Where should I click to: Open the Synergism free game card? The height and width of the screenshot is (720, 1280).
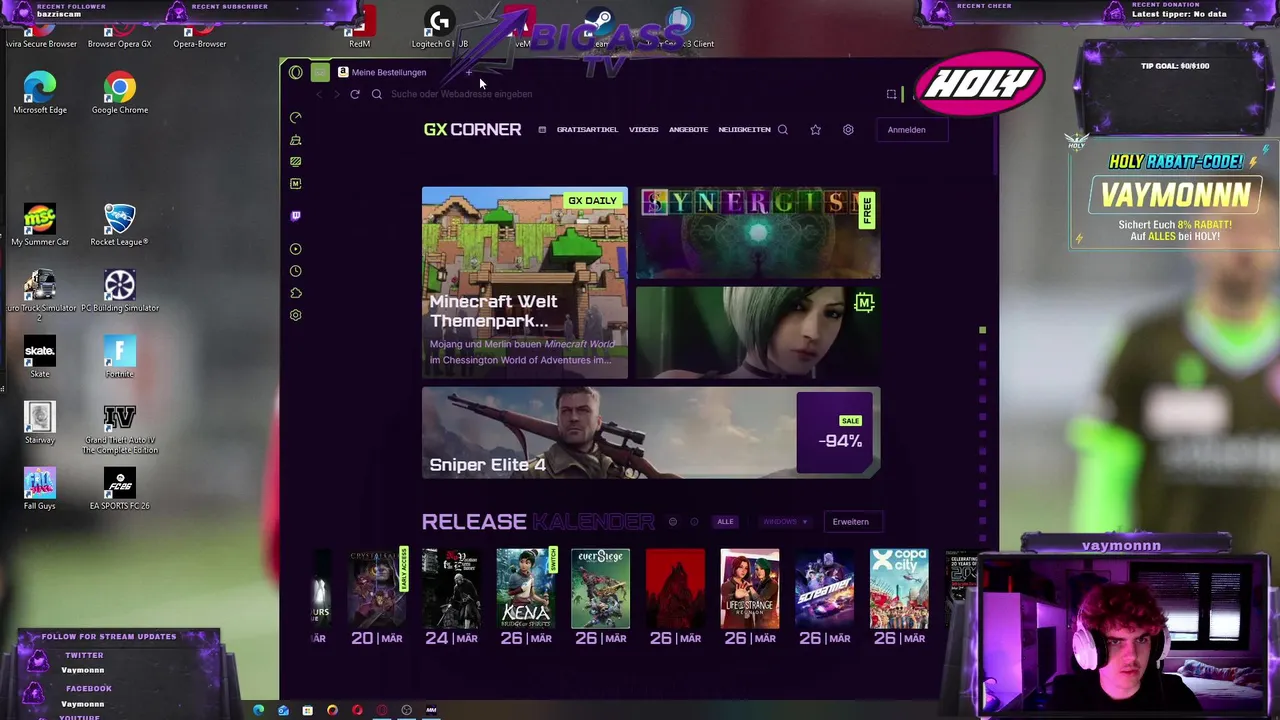coord(758,233)
